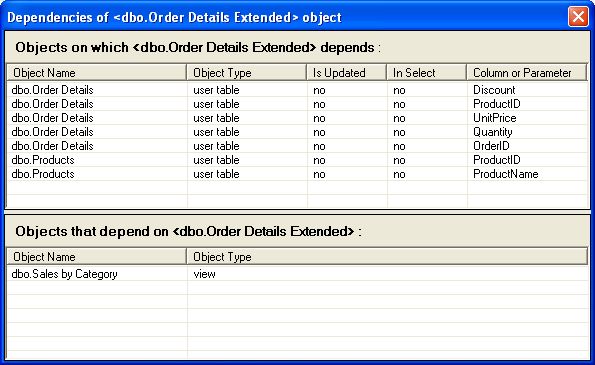Select Is Updated 'no' in the Quantity row
Image resolution: width=595 pixels, height=365 pixels.
pyautogui.click(x=319, y=132)
